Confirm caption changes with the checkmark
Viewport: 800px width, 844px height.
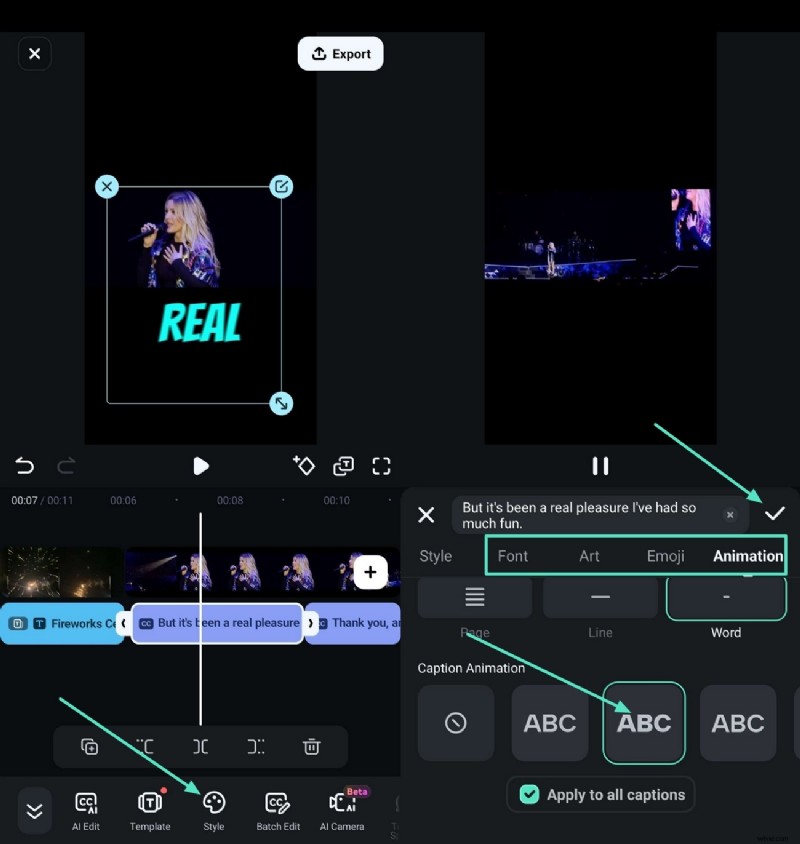[x=775, y=514]
